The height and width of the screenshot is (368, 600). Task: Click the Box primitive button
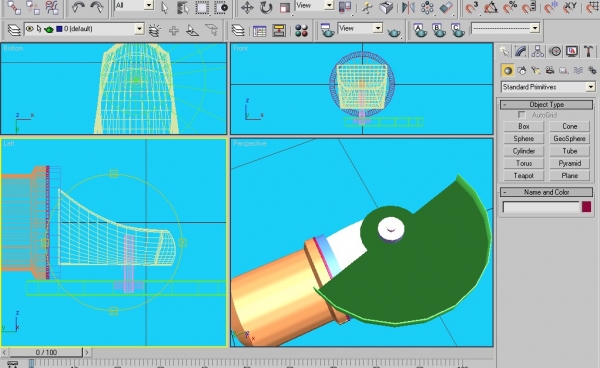click(523, 126)
